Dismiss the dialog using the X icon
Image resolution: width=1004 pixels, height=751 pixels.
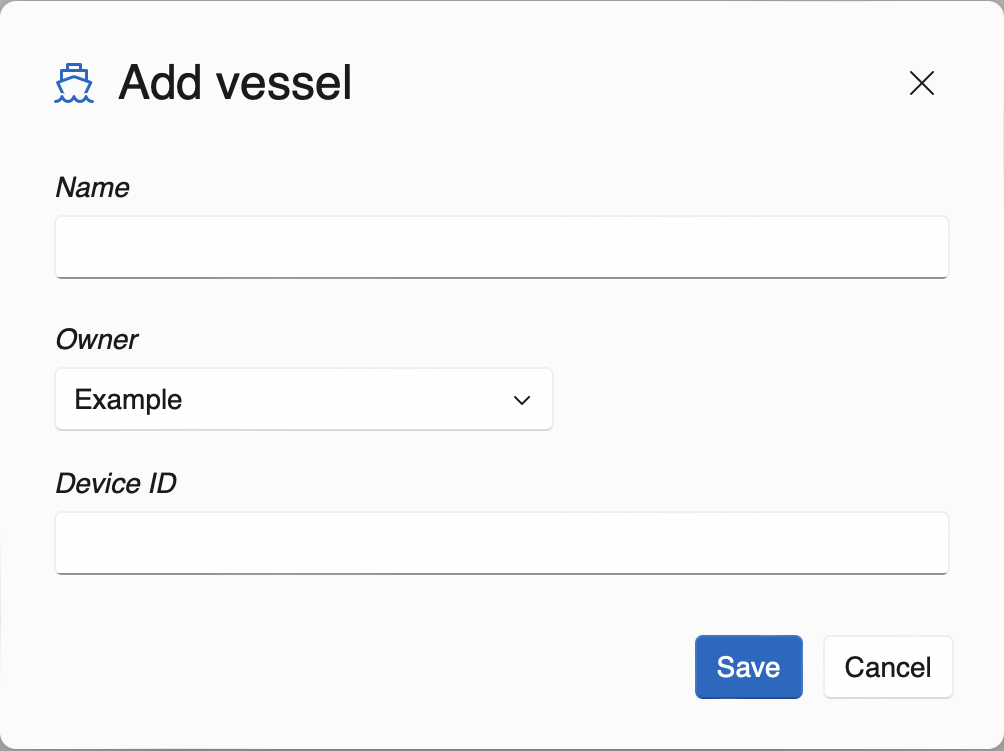[x=921, y=83]
